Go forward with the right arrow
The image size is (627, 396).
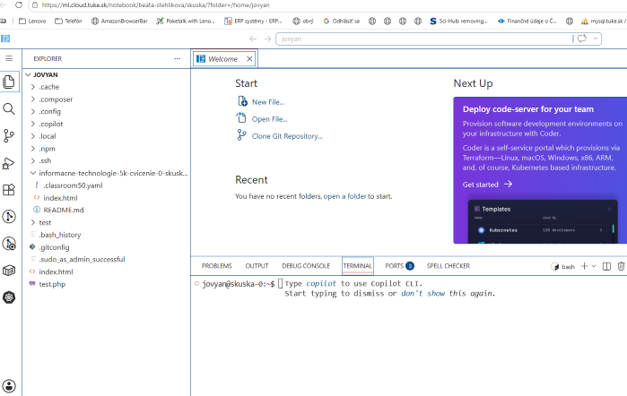coord(268,39)
